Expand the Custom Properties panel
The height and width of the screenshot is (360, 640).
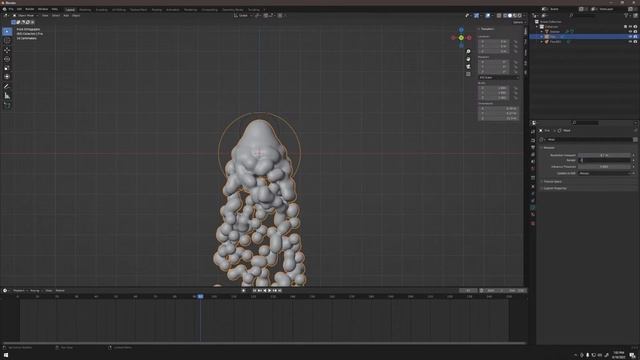(554, 188)
